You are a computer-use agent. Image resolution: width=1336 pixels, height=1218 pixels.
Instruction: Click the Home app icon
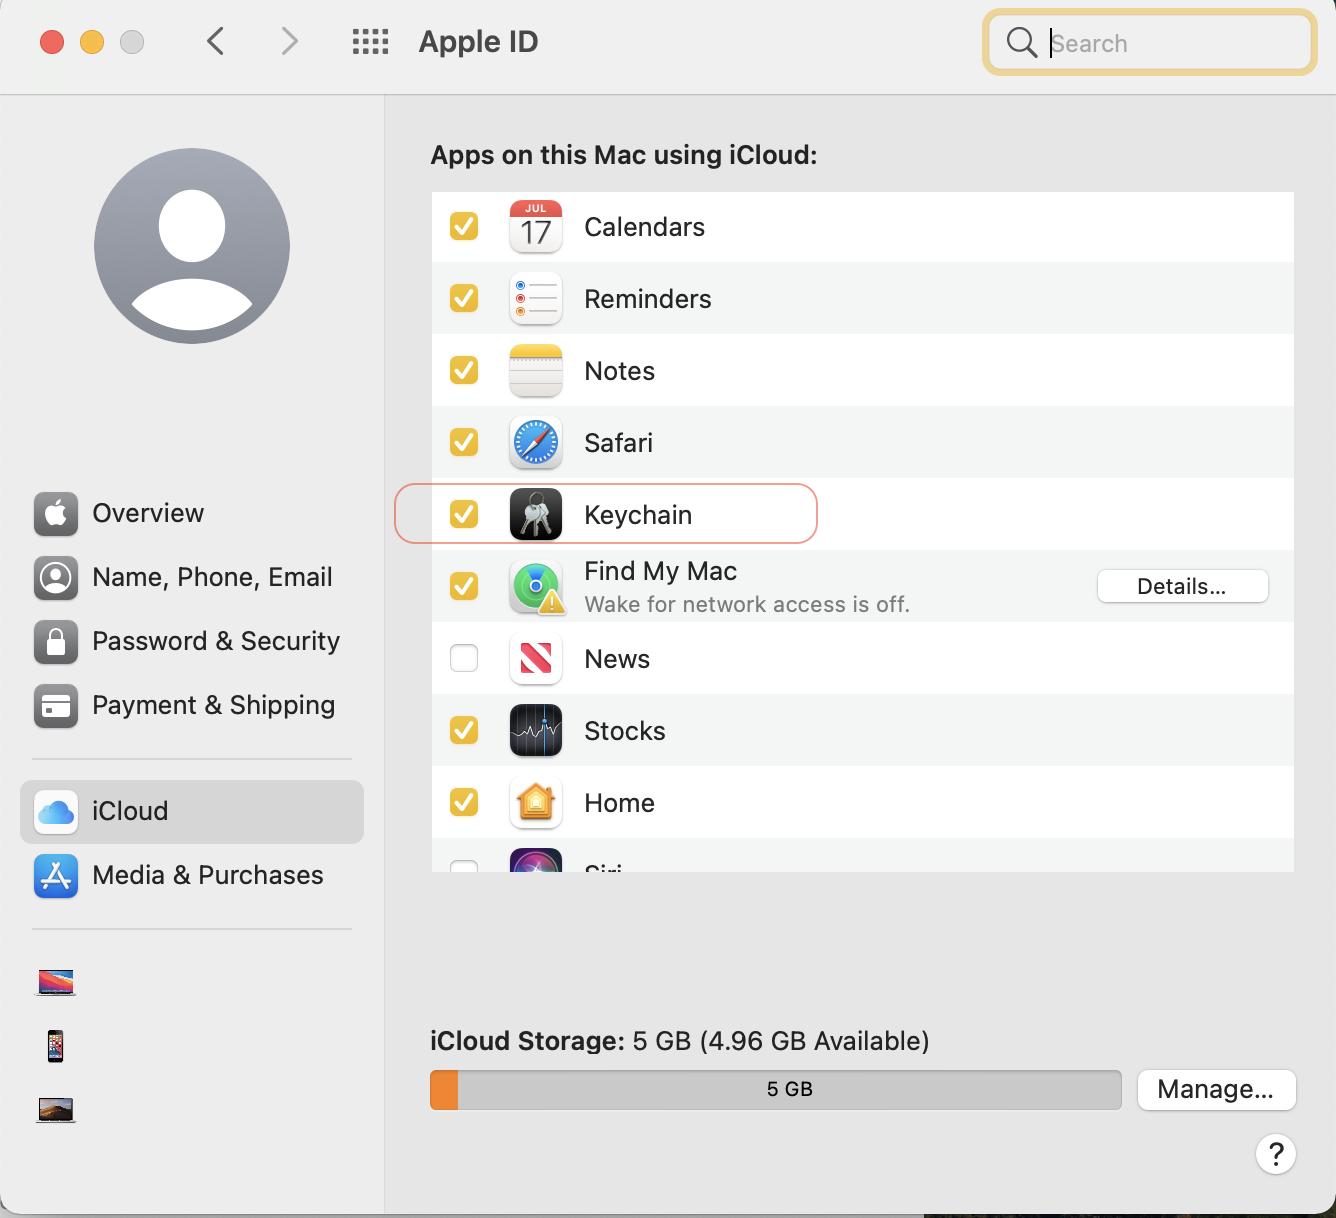[x=536, y=803]
